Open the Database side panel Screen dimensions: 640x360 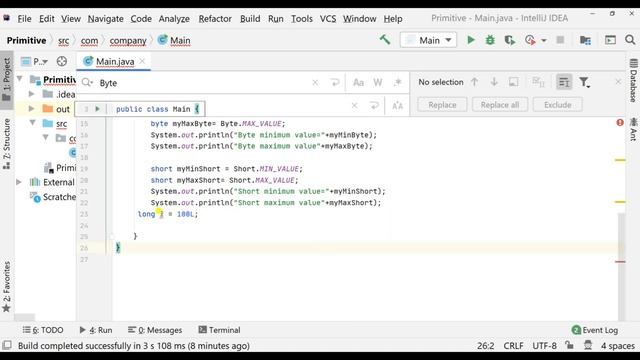[x=633, y=80]
